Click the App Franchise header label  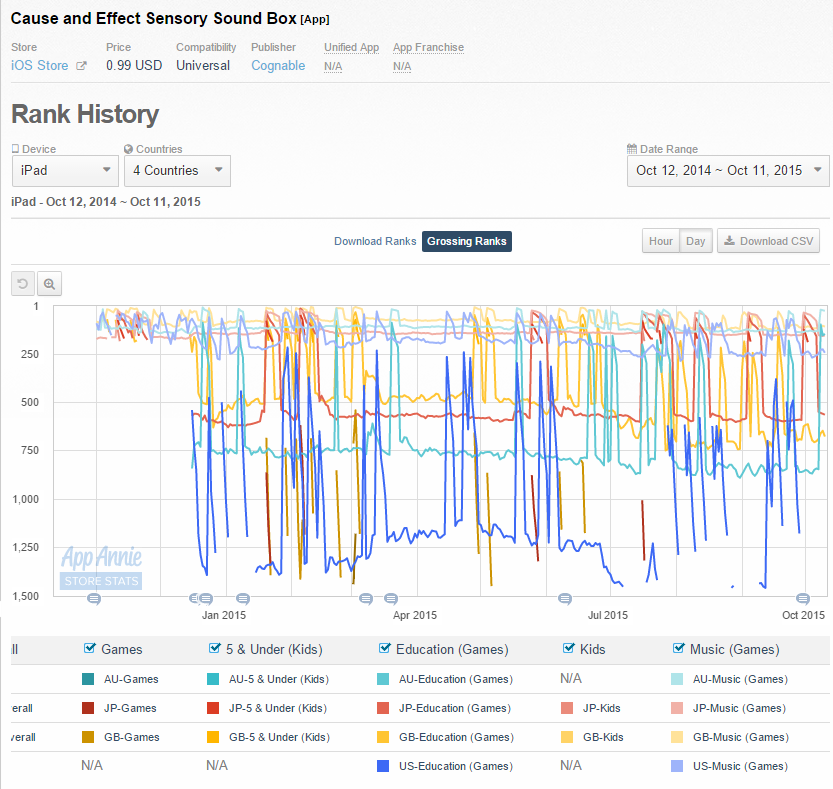click(428, 47)
